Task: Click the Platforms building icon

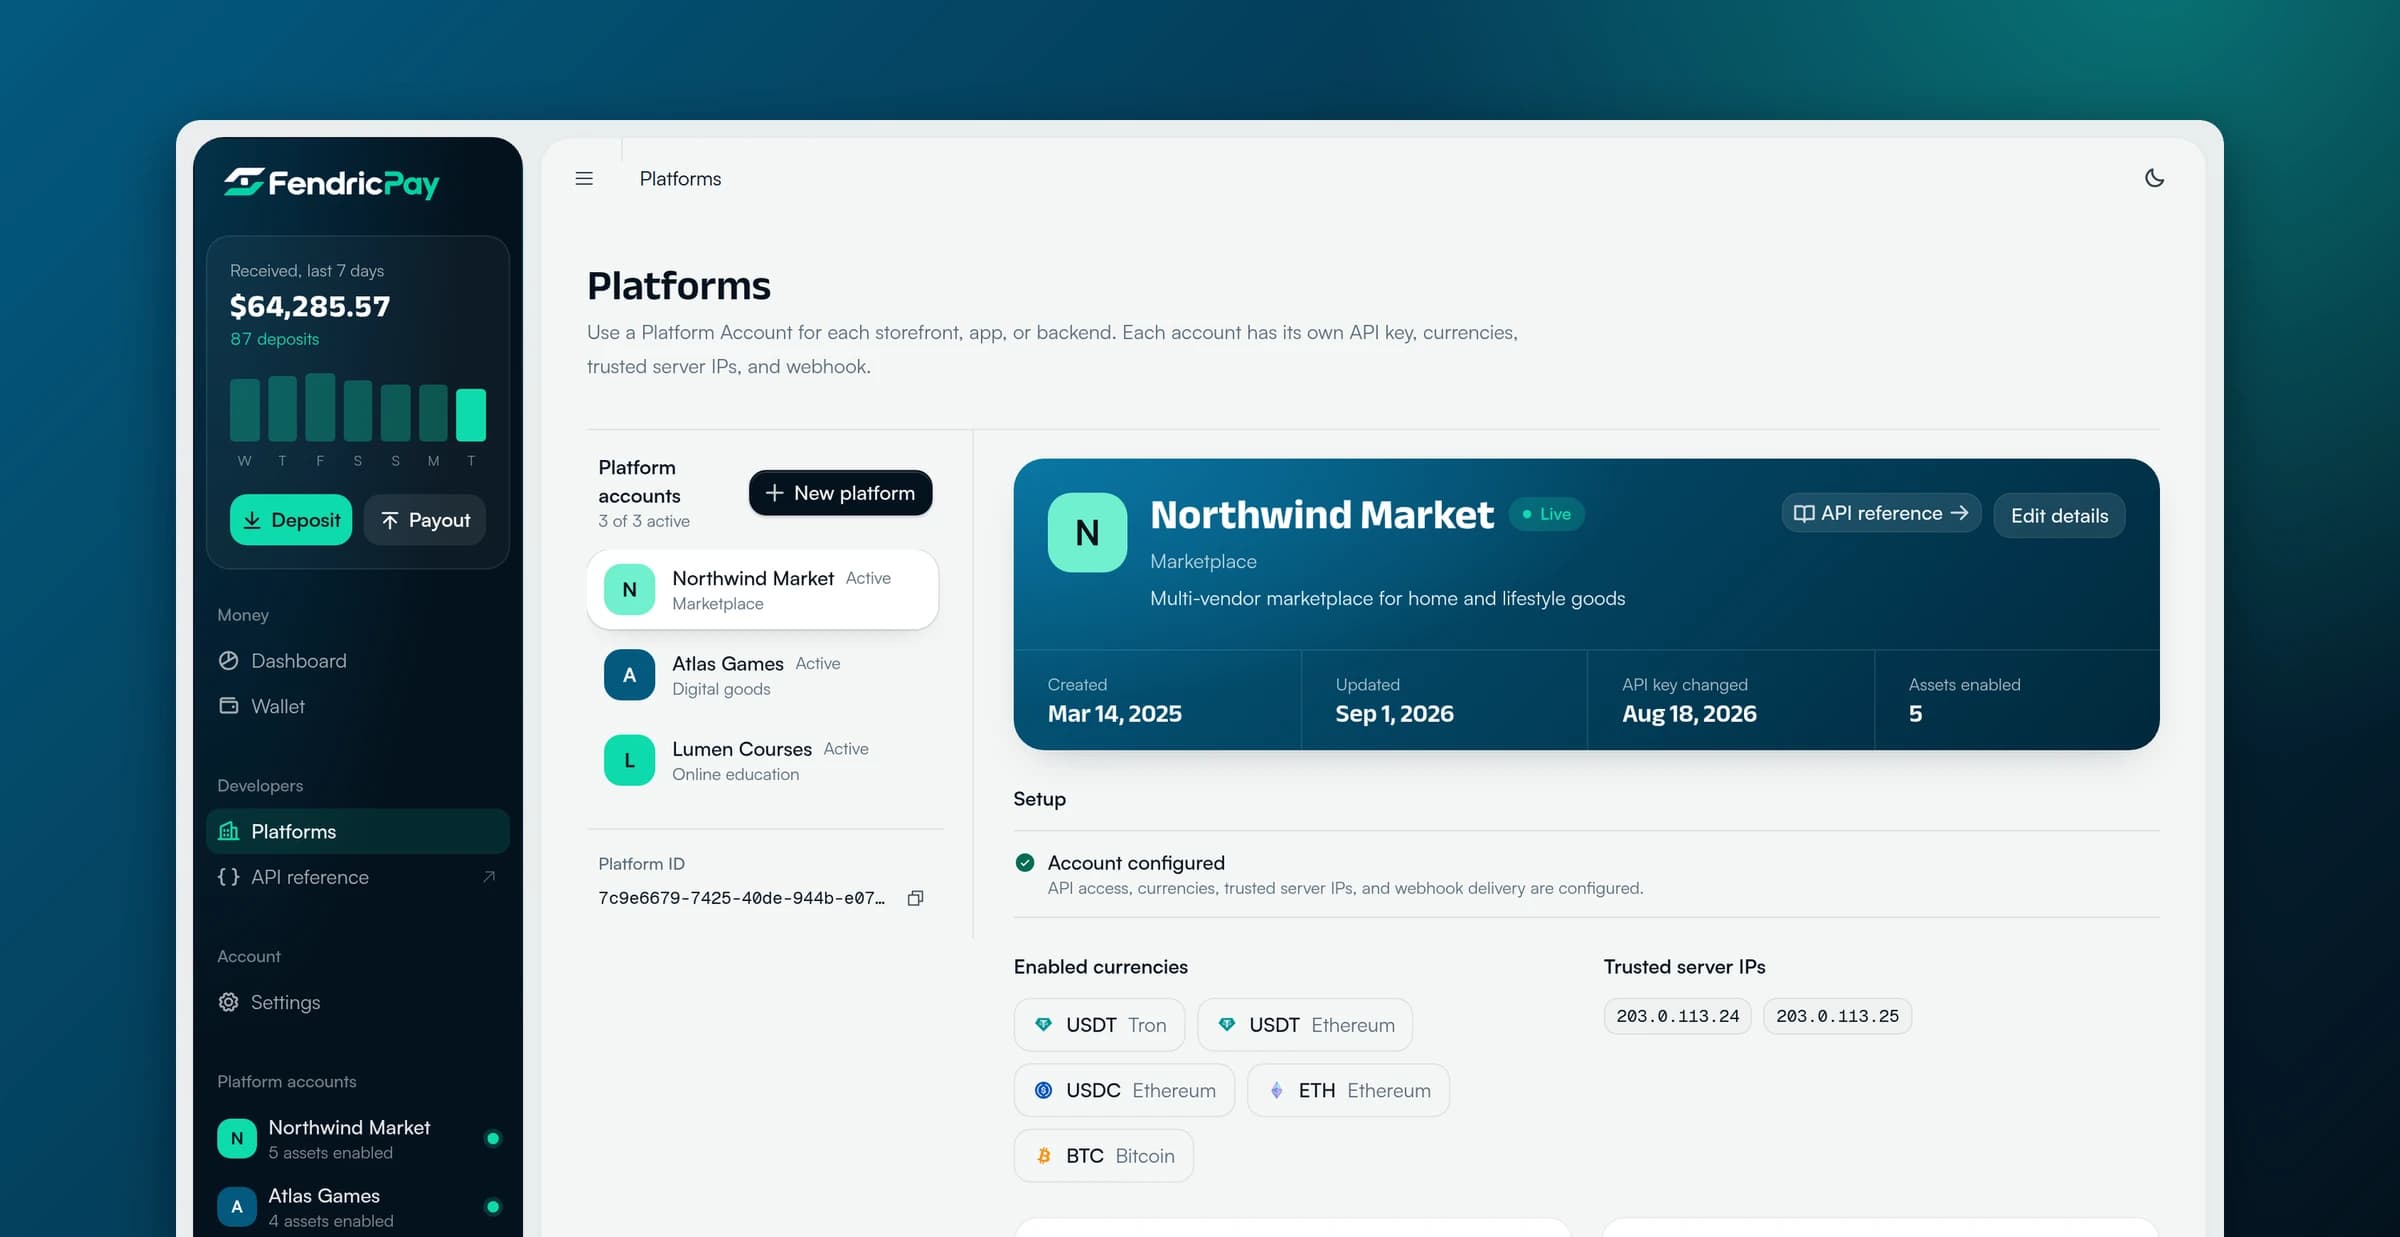Action: tap(229, 831)
